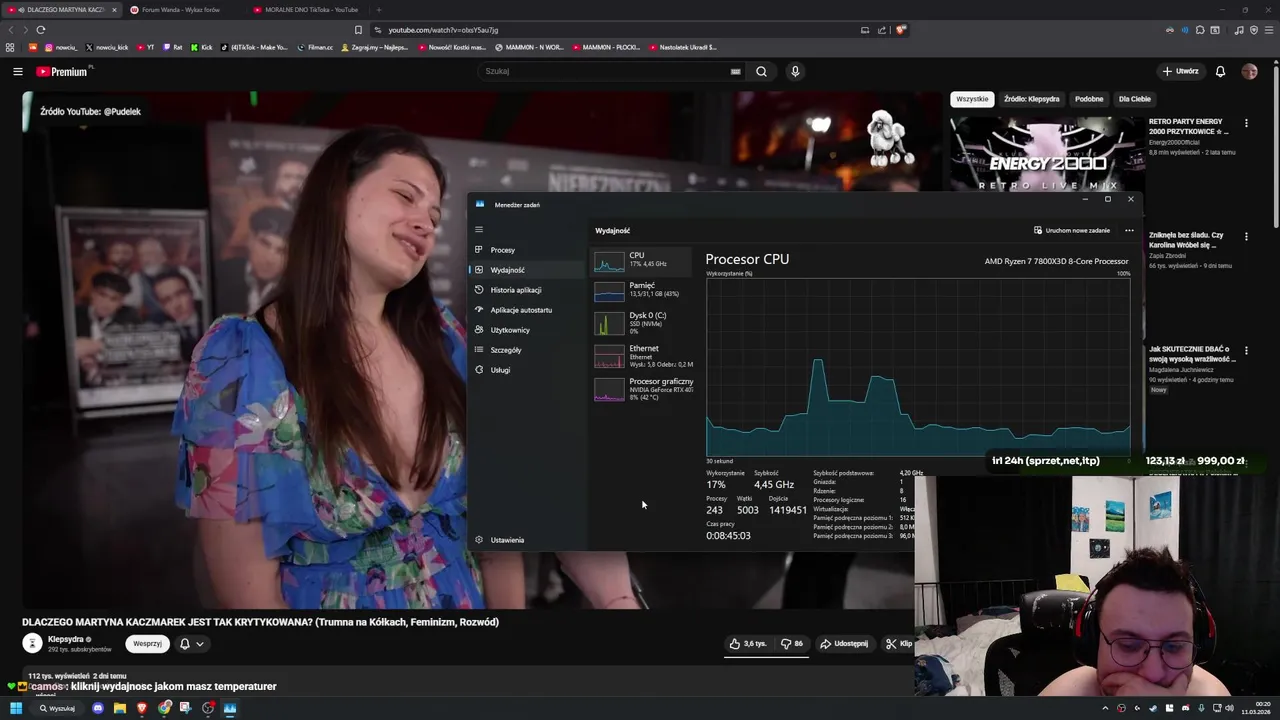
Task: Click the Utwórz create button
Action: pyautogui.click(x=1180, y=71)
